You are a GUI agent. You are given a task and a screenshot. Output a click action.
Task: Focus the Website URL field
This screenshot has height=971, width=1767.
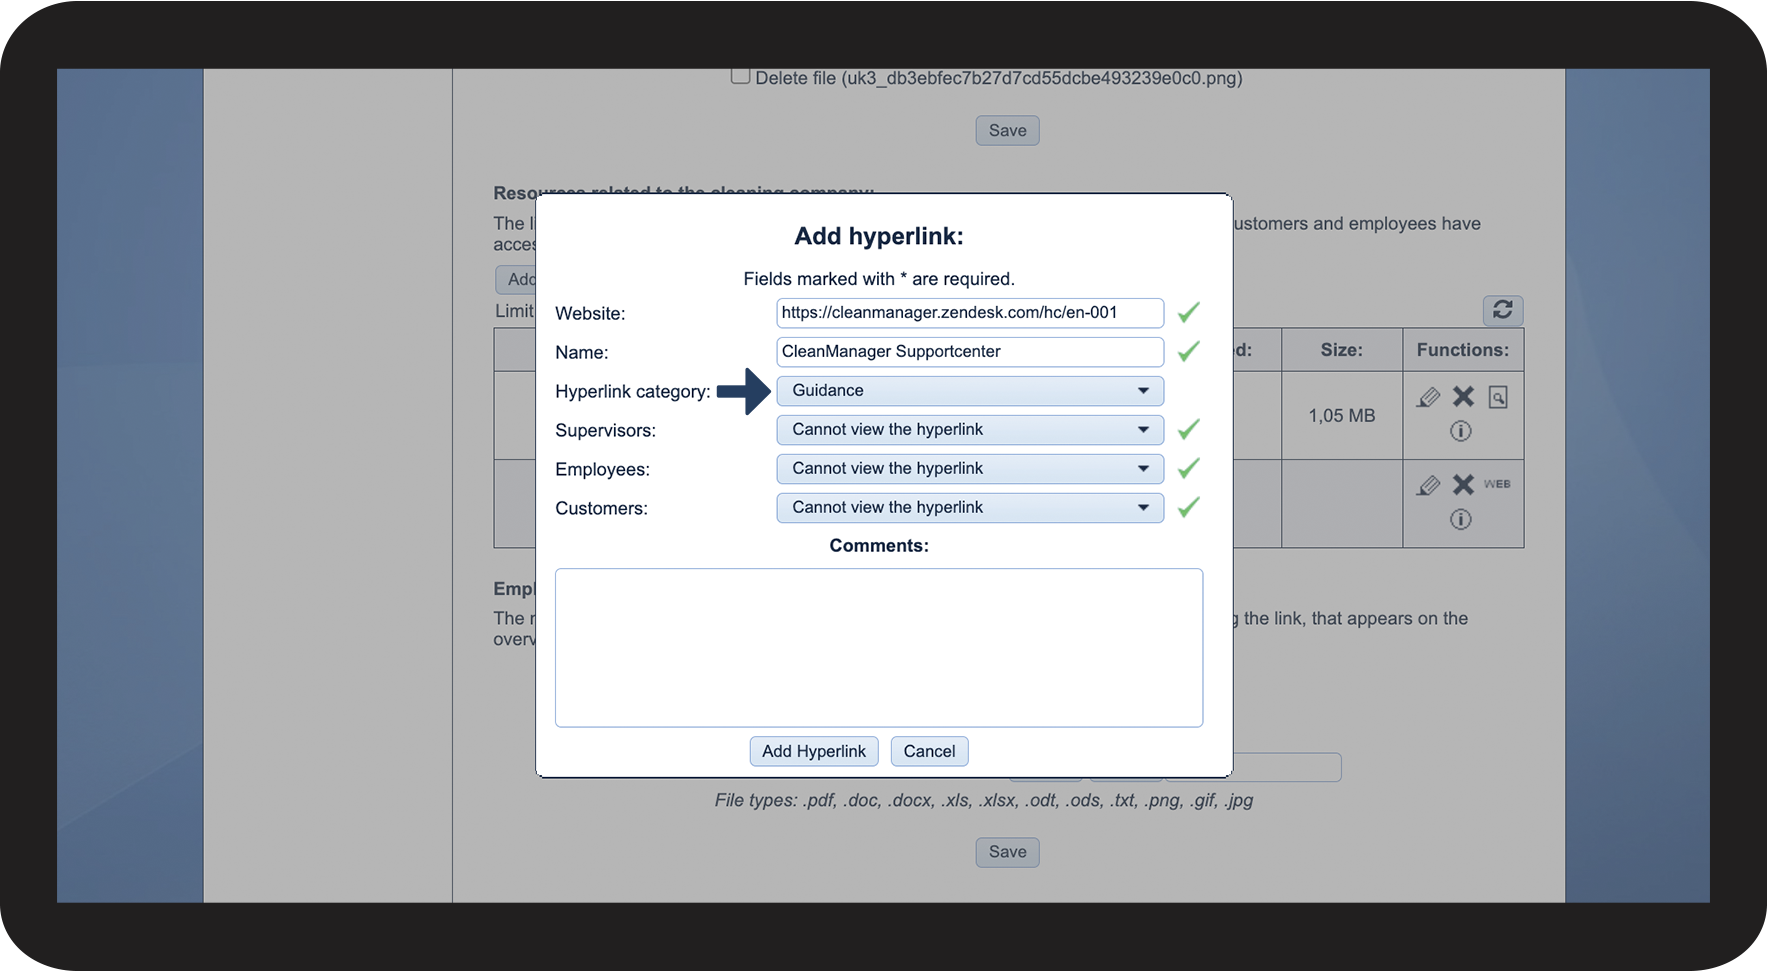(969, 313)
